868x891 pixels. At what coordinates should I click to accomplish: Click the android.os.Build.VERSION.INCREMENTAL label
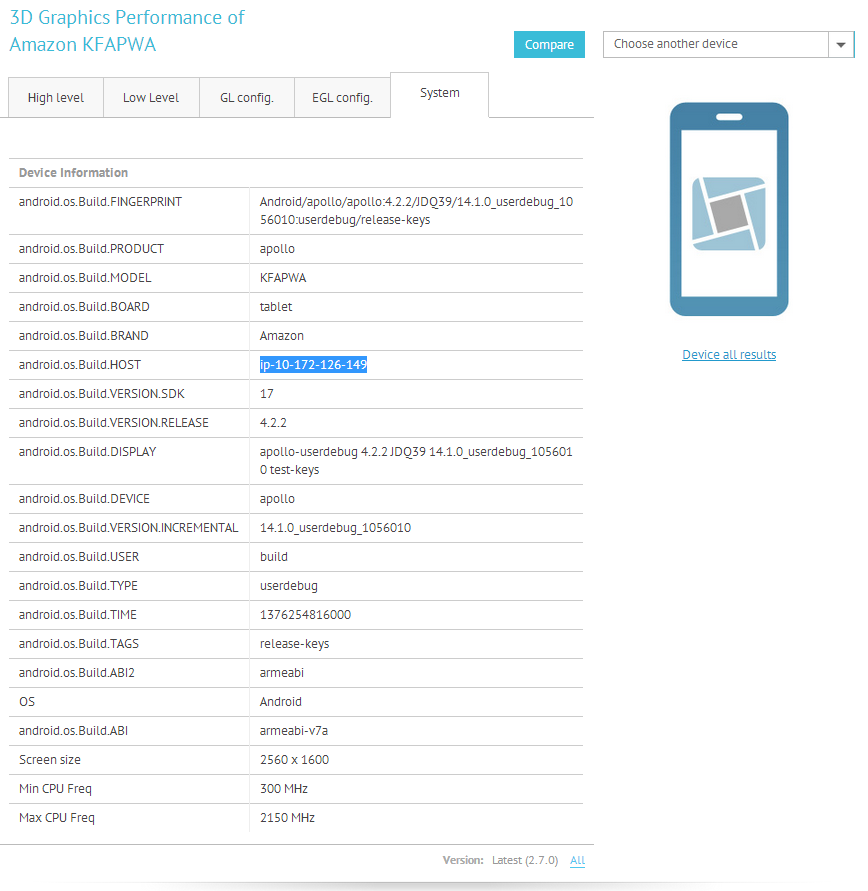click(128, 528)
